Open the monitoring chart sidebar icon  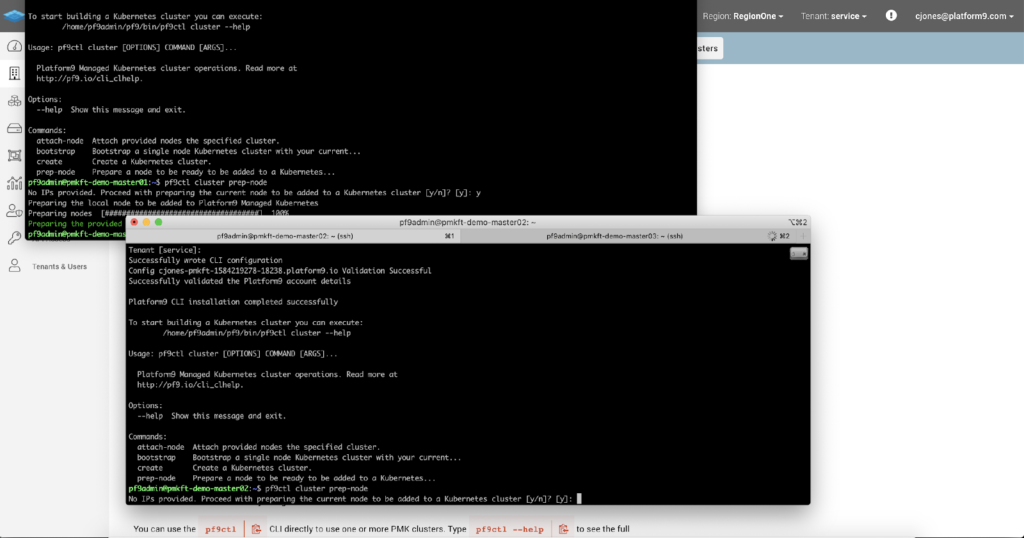coord(14,183)
